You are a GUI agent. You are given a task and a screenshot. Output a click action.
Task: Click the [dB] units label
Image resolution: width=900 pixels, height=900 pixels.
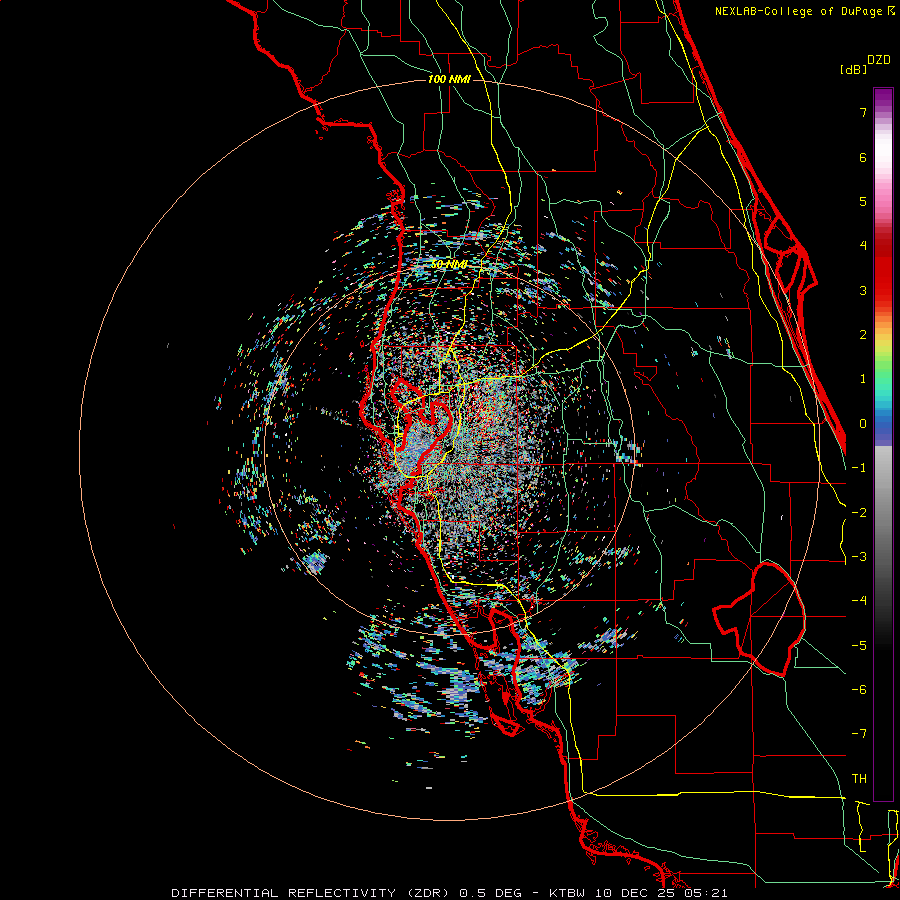pyautogui.click(x=853, y=69)
